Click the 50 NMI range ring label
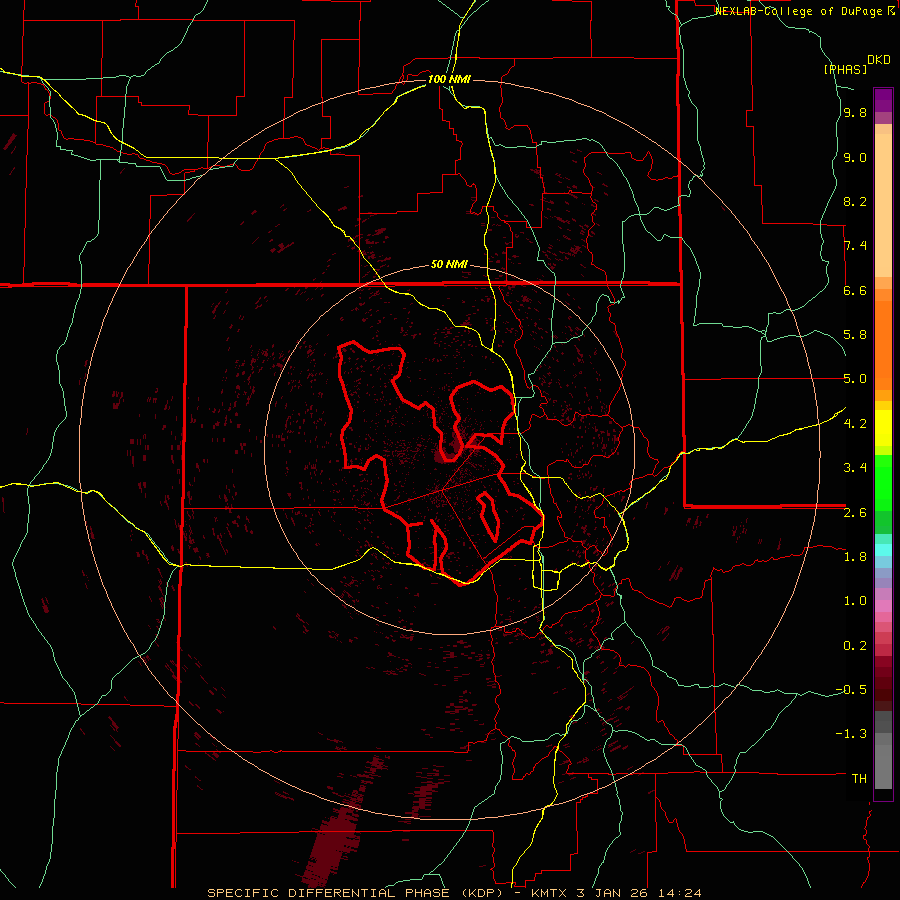This screenshot has height=900, width=900. [449, 264]
